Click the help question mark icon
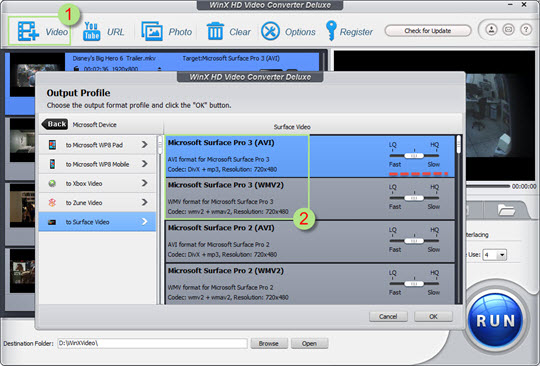Screen dimensions: 540x366 point(526,30)
